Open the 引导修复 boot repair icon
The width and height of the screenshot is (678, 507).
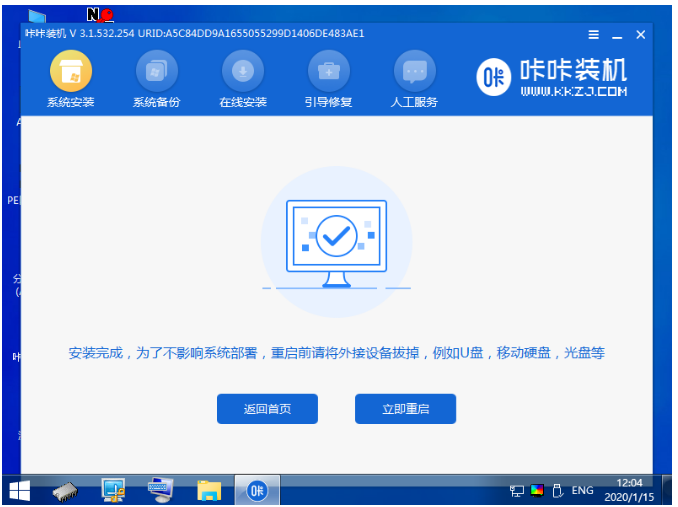coord(329,71)
